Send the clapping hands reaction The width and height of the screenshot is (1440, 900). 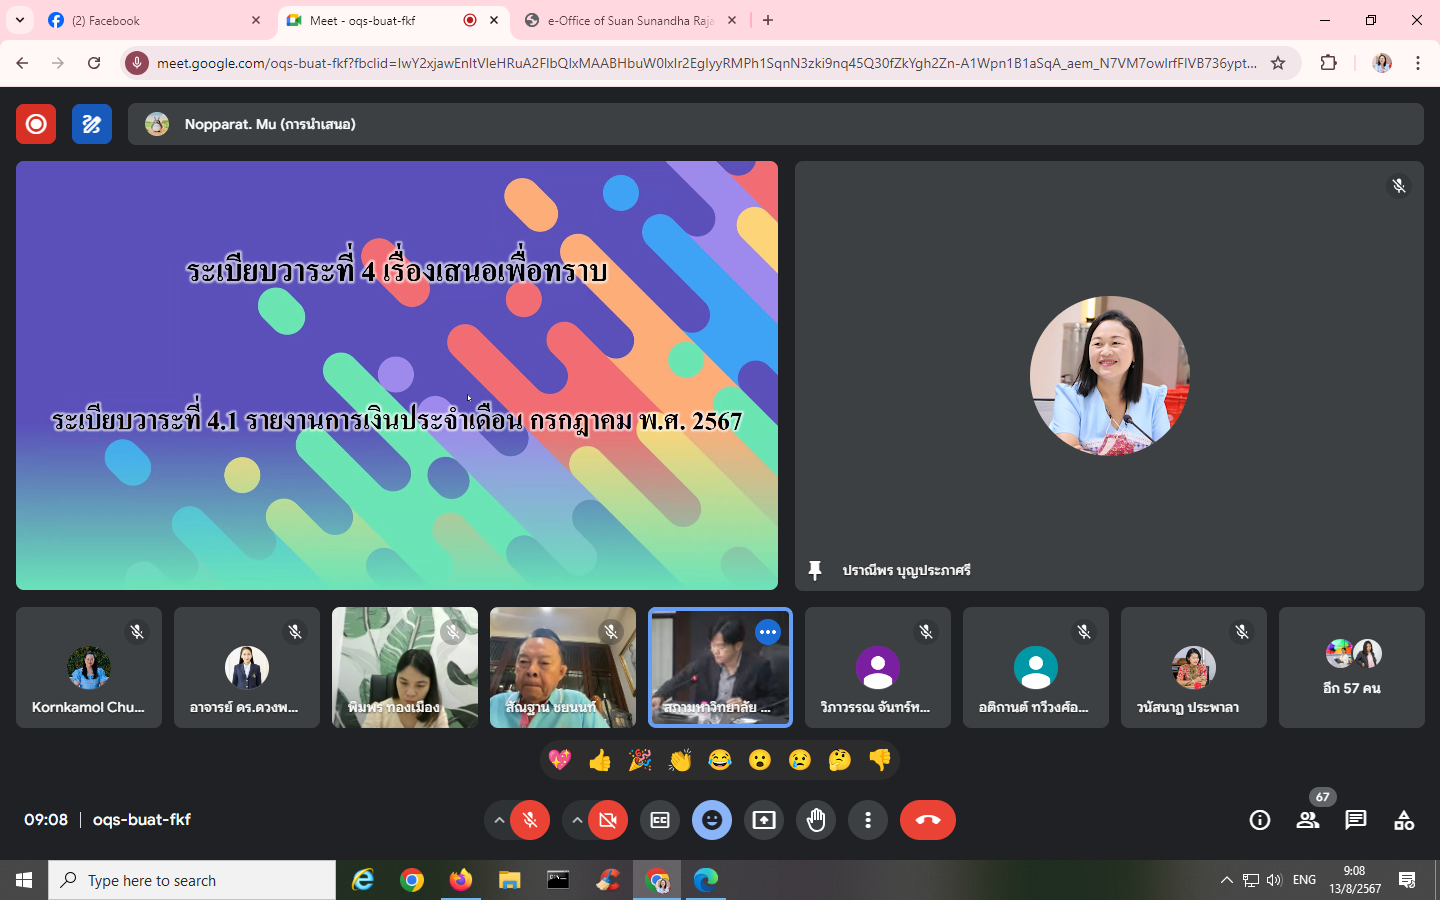click(x=680, y=761)
